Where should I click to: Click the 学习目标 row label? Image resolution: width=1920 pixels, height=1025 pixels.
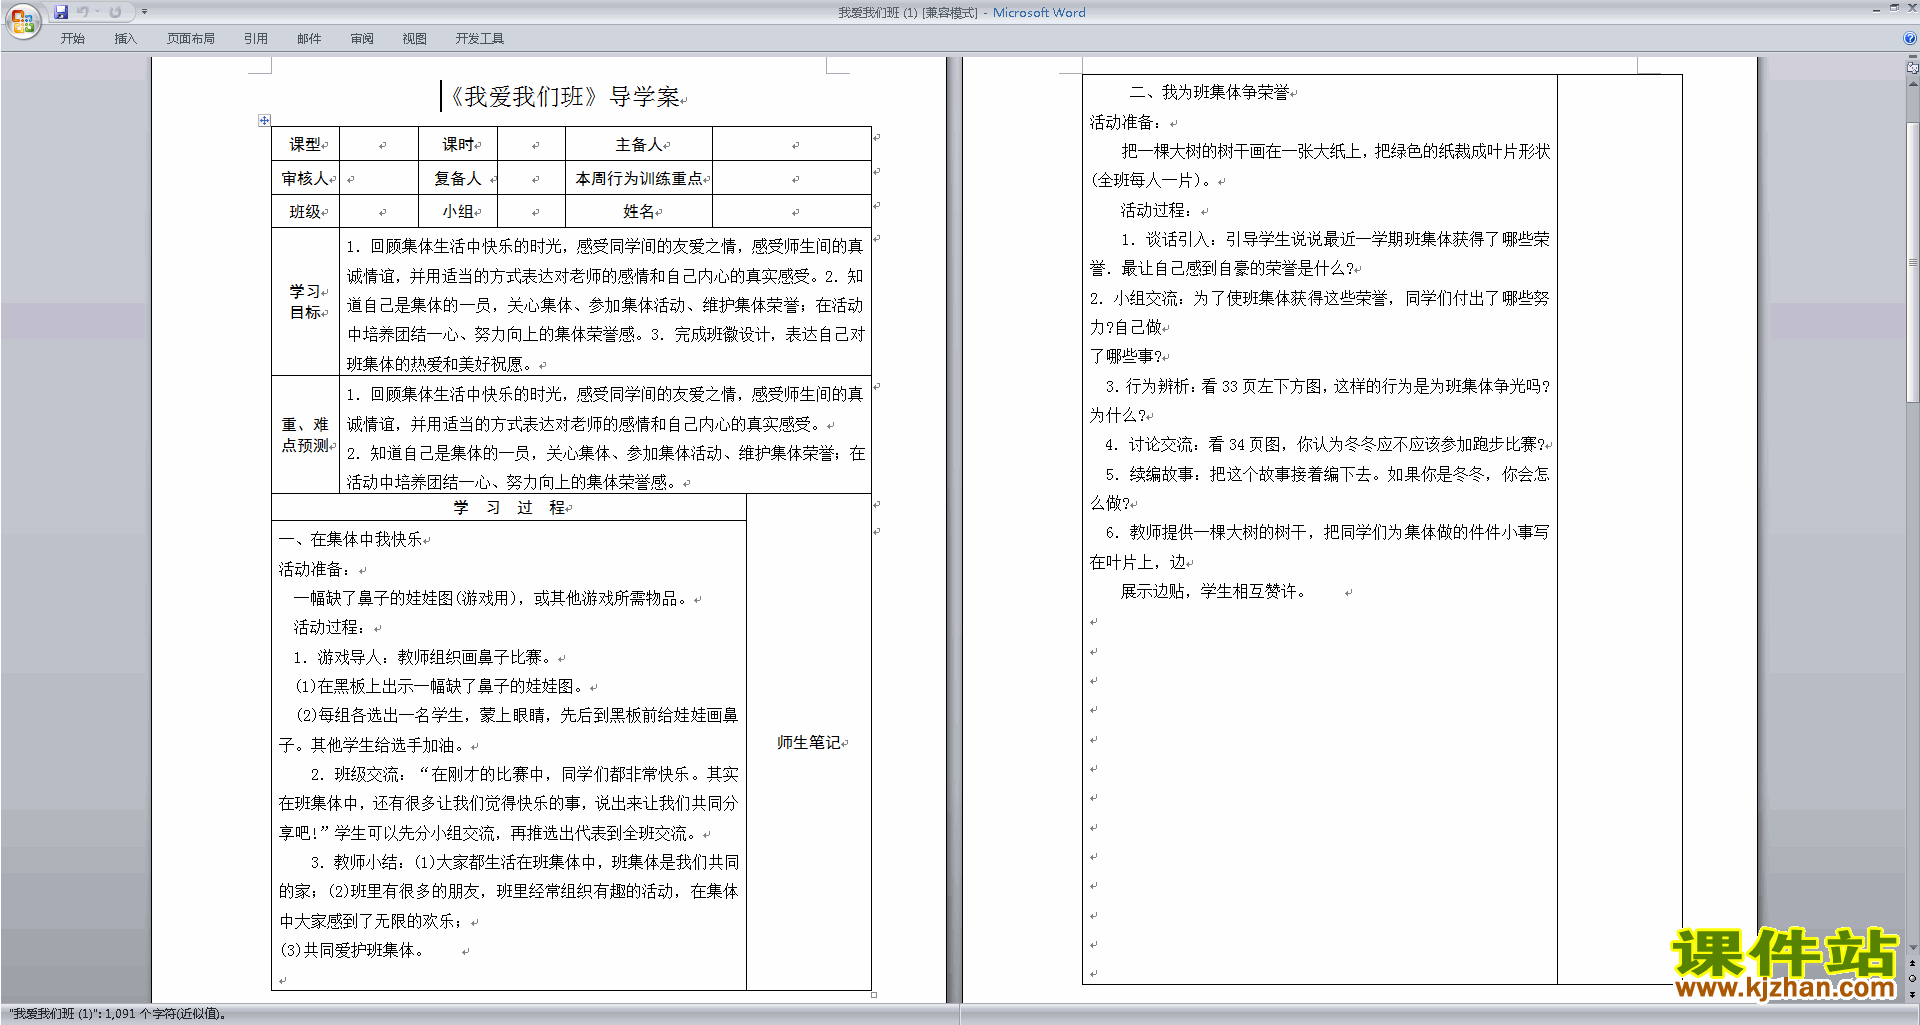tap(306, 302)
